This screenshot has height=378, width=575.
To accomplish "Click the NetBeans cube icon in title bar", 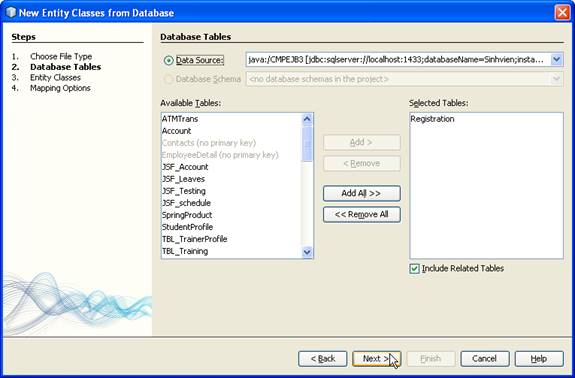I will pos(11,12).
